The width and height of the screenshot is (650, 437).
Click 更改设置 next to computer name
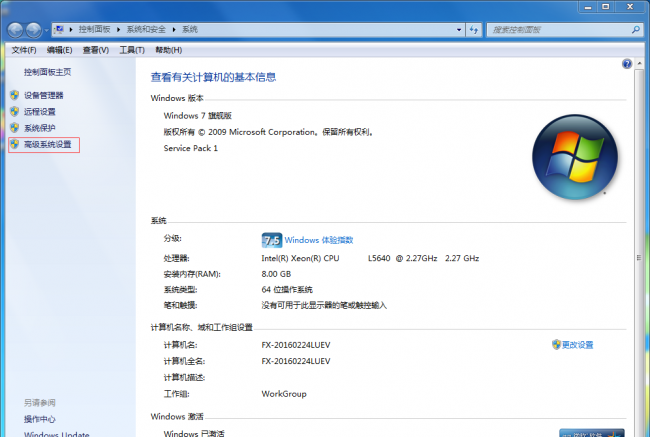point(577,345)
